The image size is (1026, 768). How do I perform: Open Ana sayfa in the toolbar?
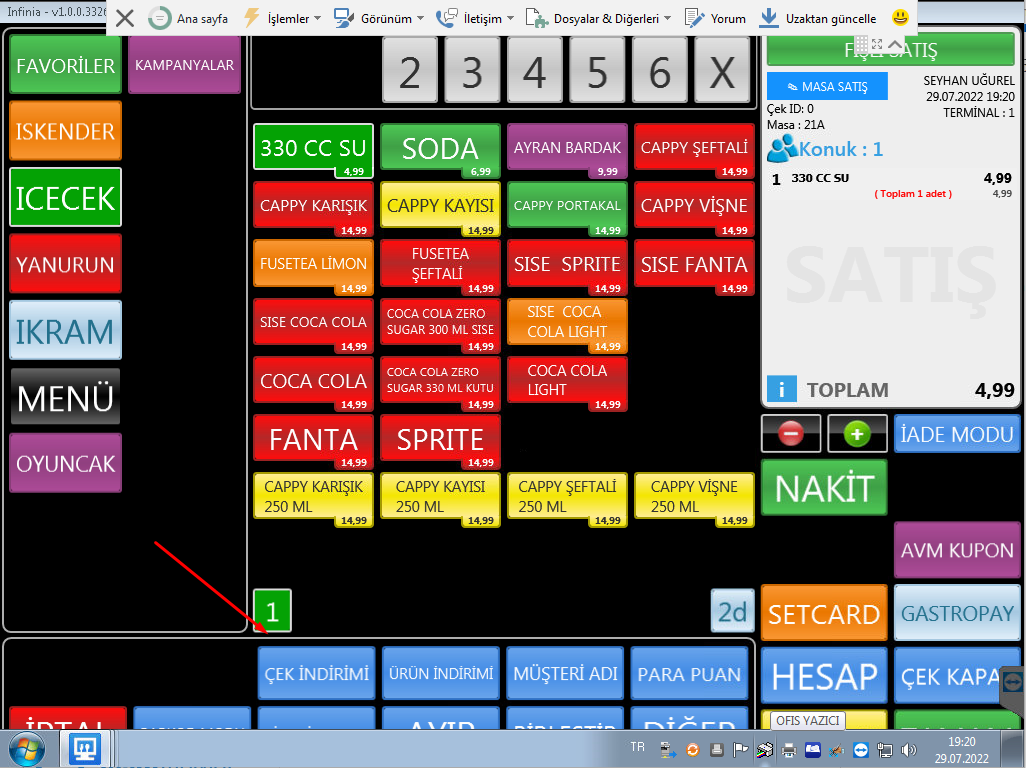click(x=188, y=18)
